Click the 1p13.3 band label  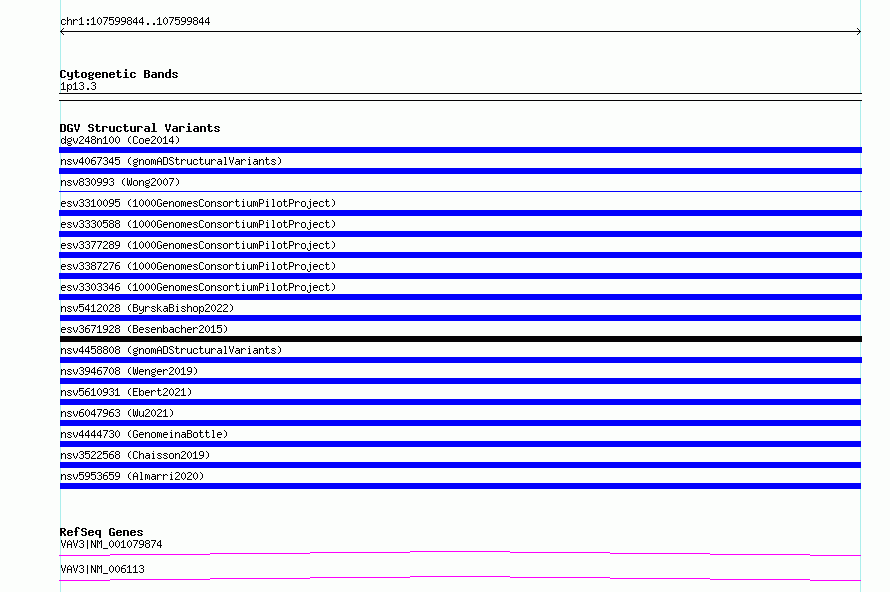[x=78, y=86]
